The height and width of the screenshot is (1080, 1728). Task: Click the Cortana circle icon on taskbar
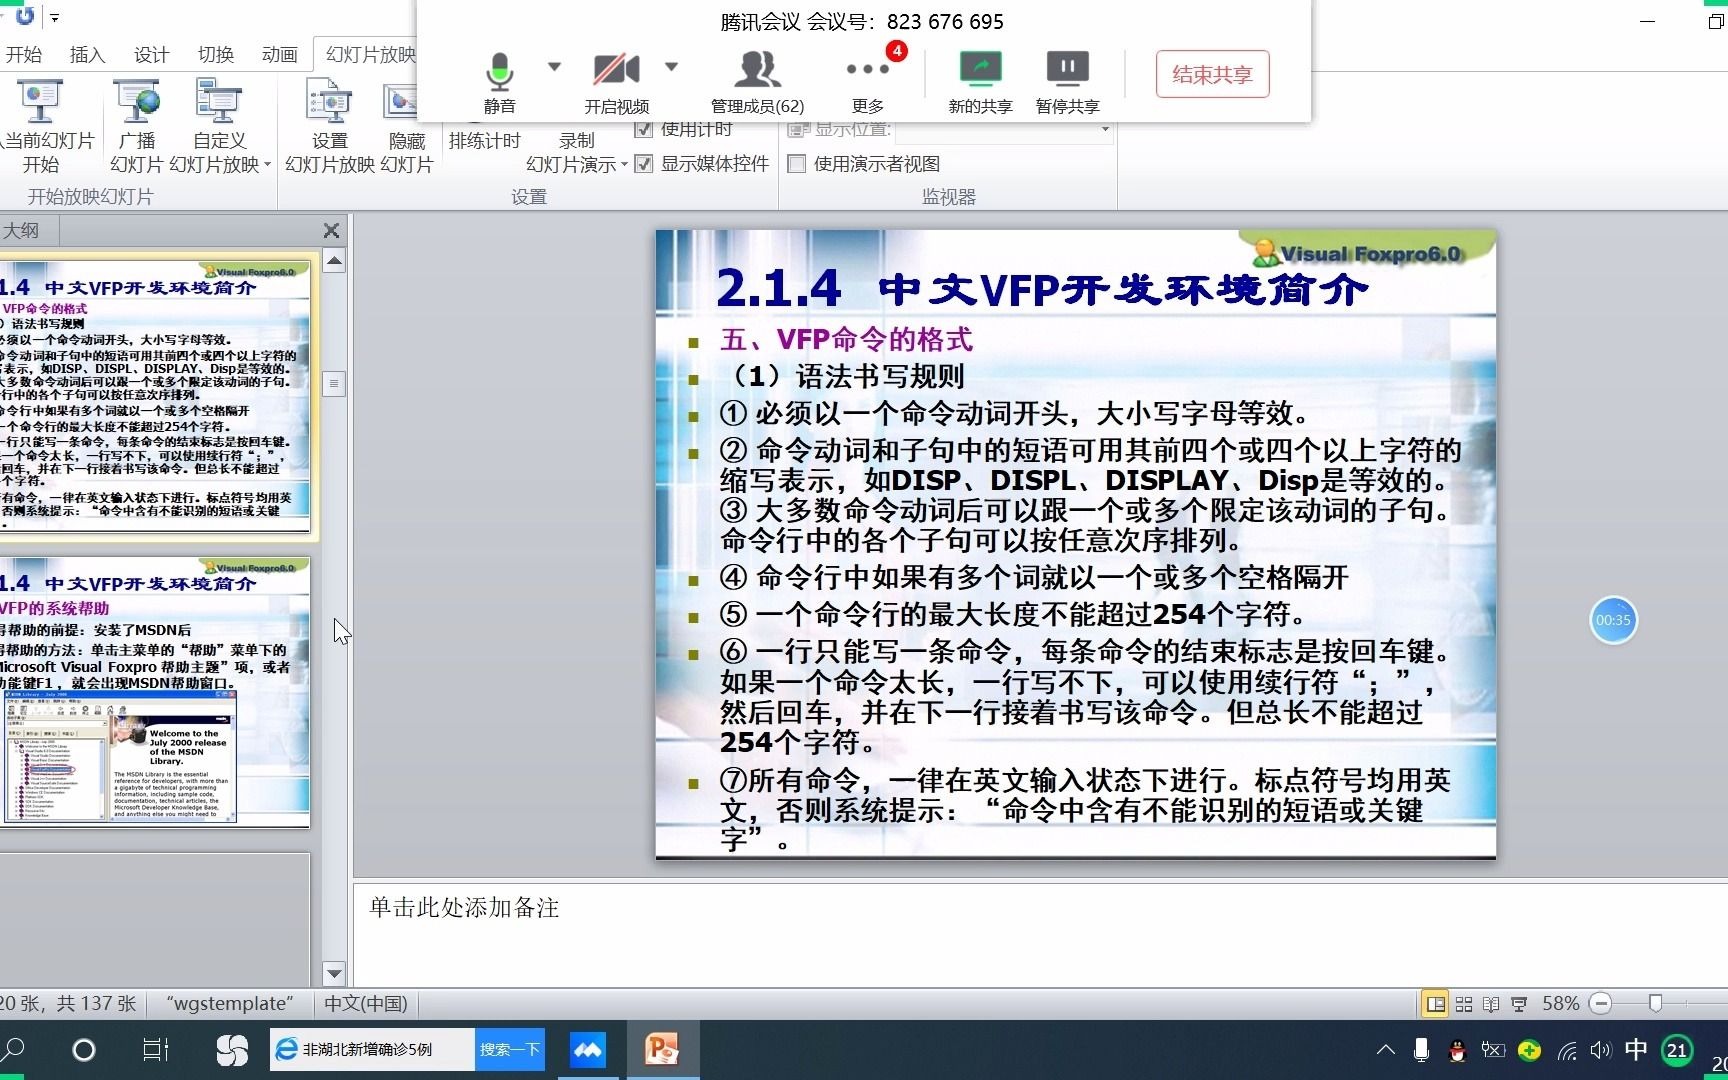point(84,1050)
